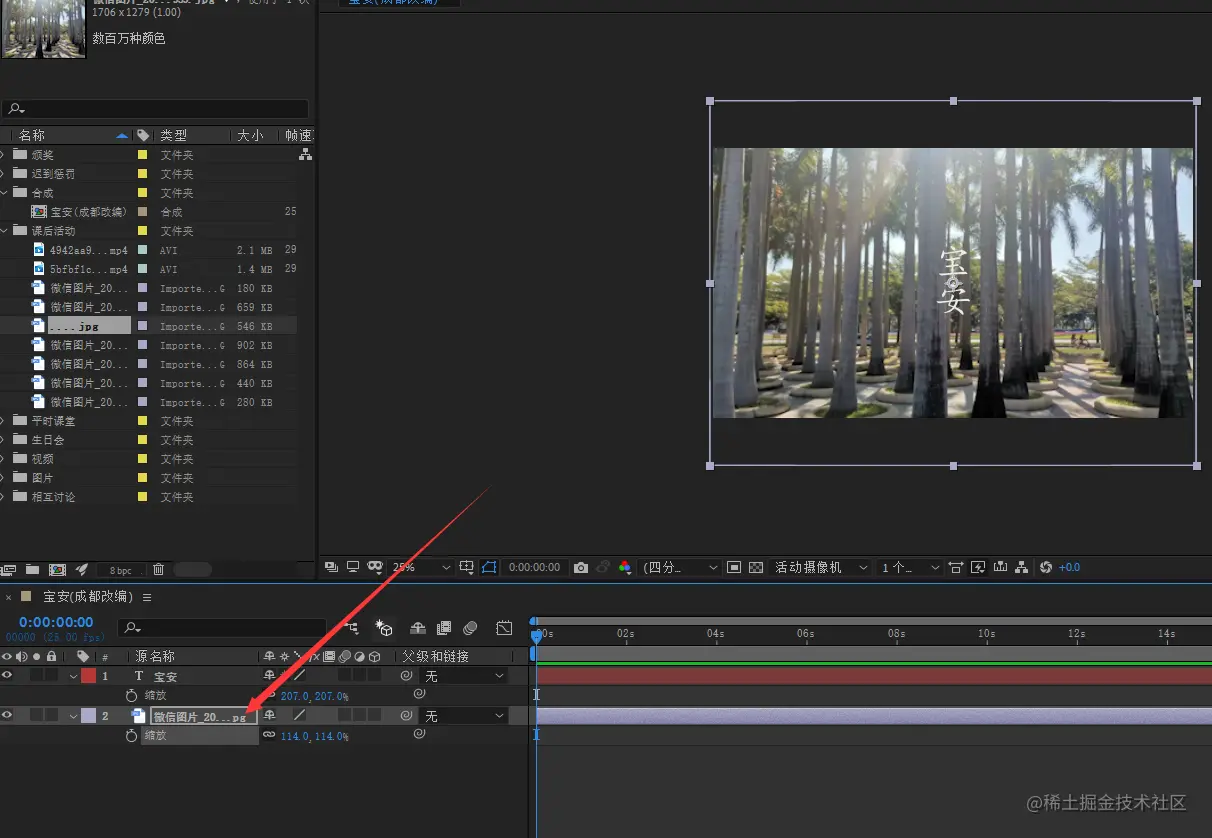Open parent dropdown 无 for layer 2
Viewport: 1212px width, 838px height.
point(464,717)
